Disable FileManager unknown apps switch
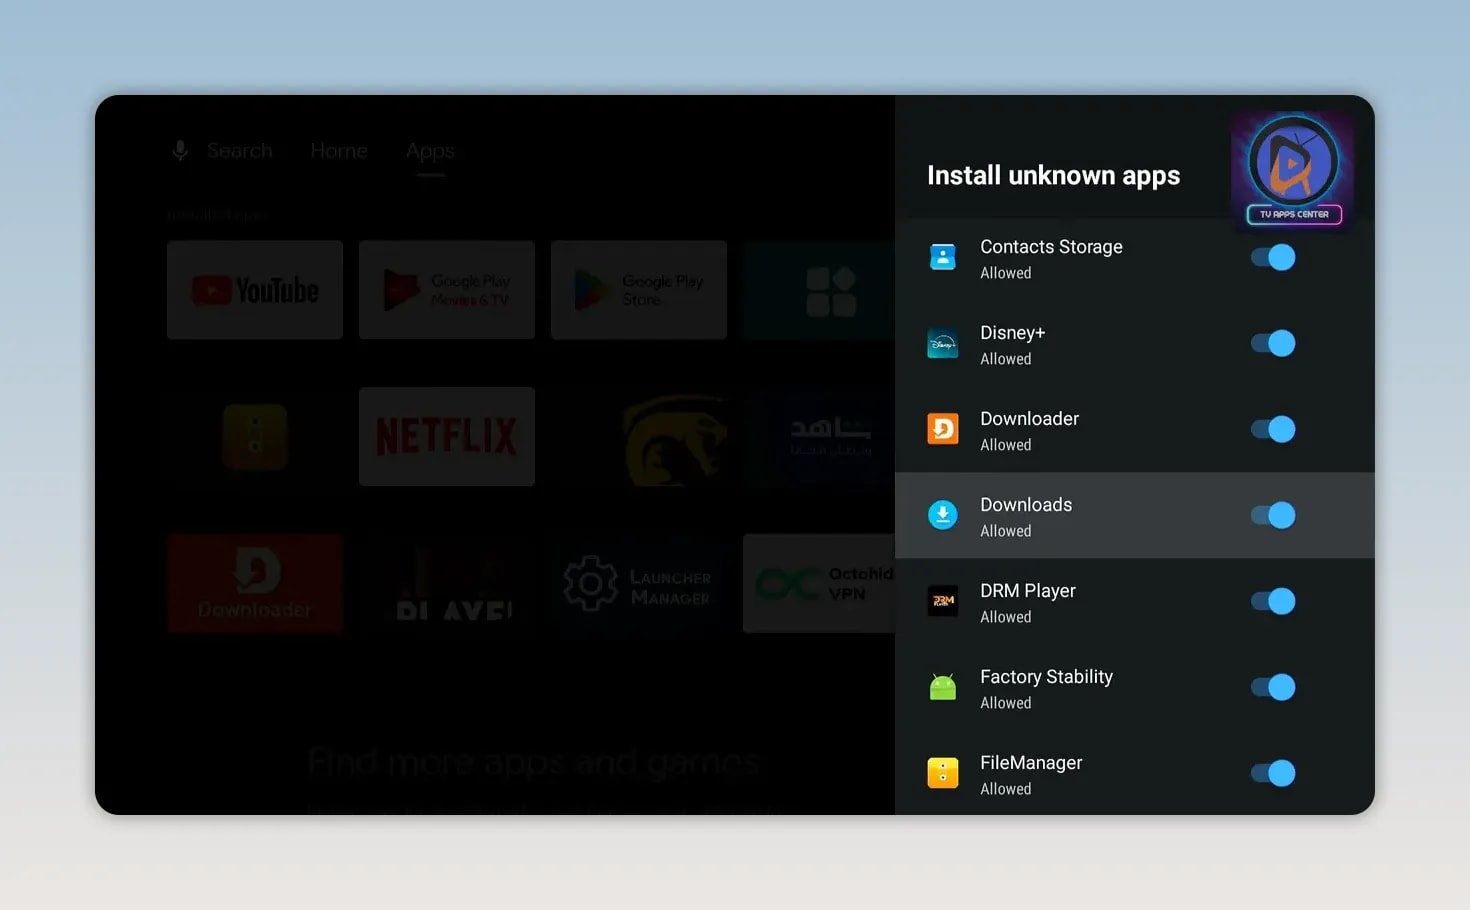 click(1273, 773)
